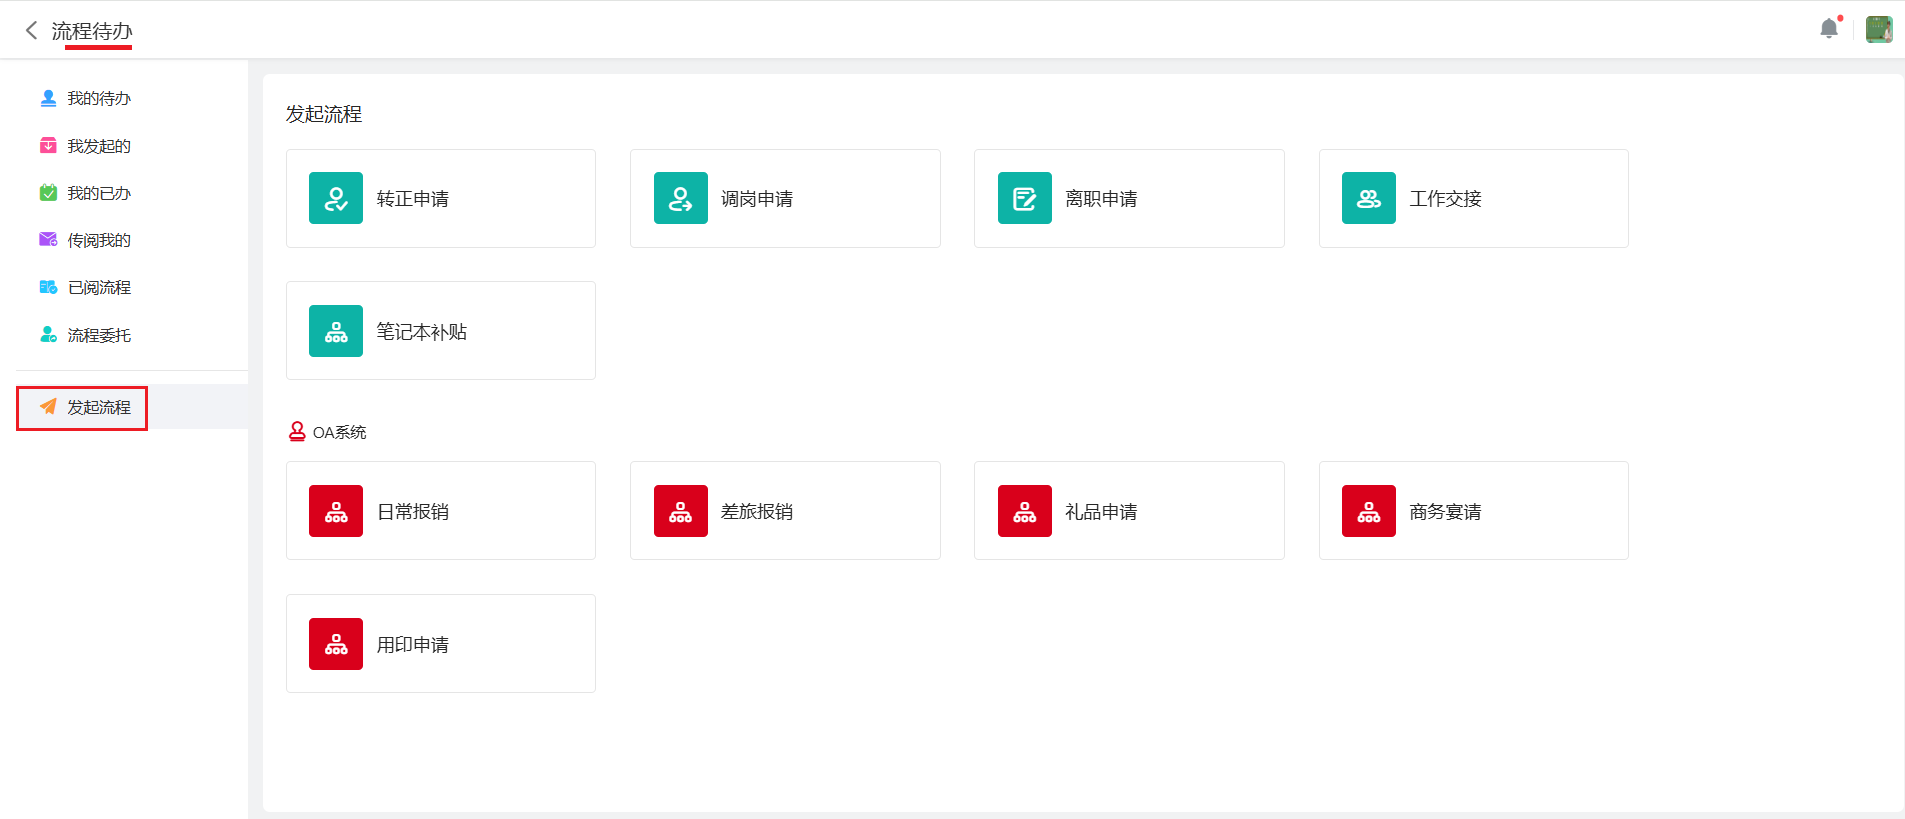
Task: Click the 工作交接 people icon
Action: 1368,198
